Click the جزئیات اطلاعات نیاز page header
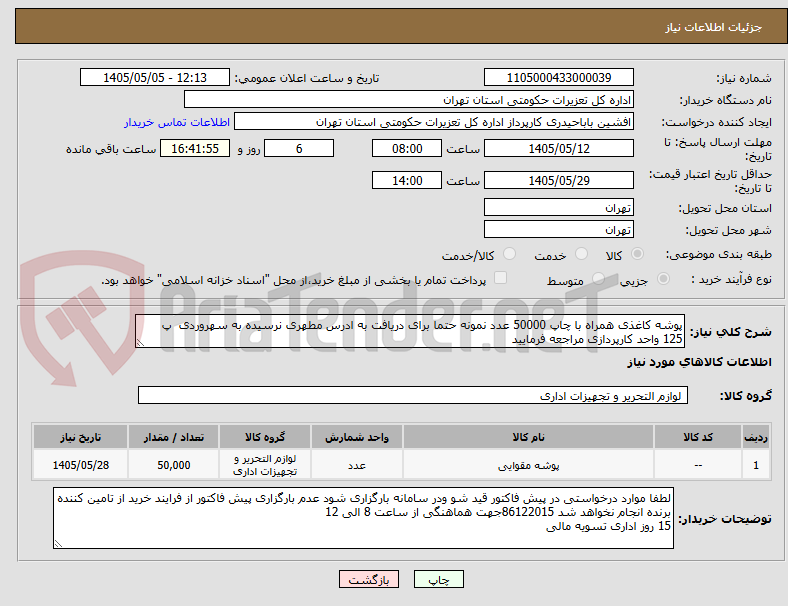The image size is (788, 606). [x=714, y=27]
